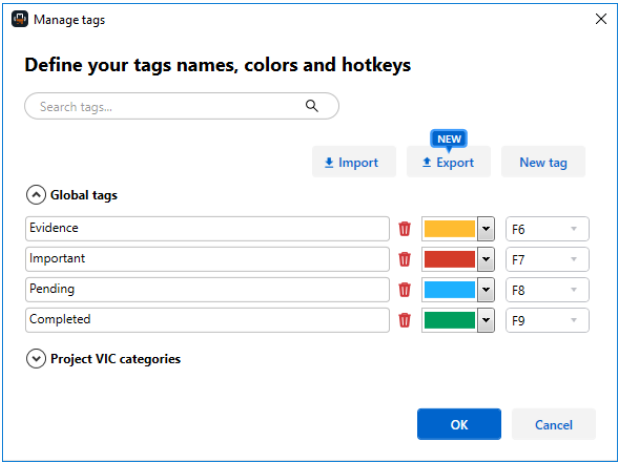
Task: Click the search magnifier icon
Action: (312, 106)
